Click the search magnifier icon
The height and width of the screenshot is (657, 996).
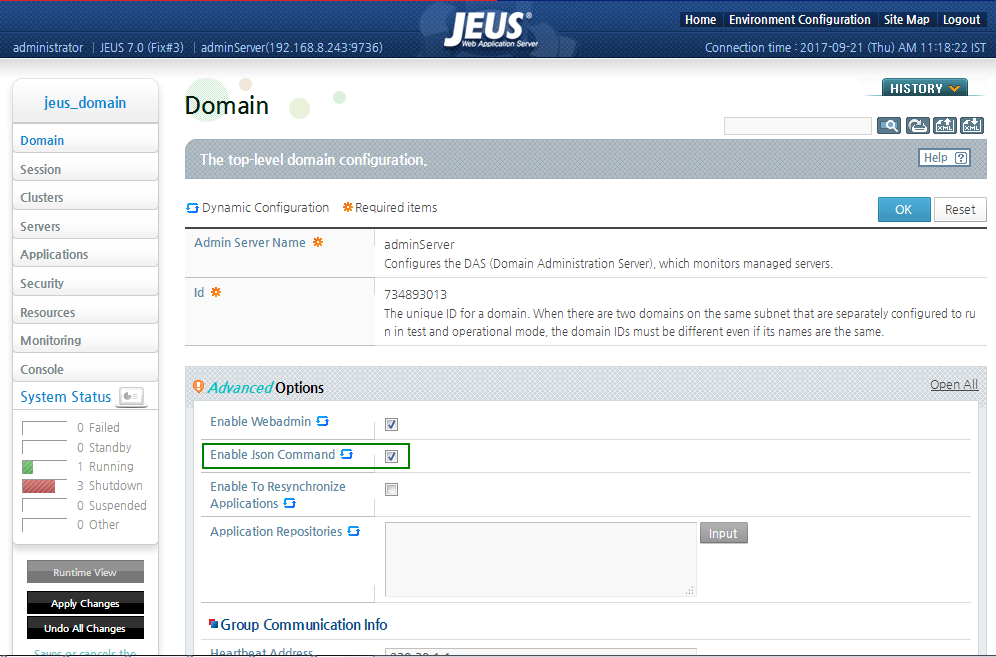(889, 126)
